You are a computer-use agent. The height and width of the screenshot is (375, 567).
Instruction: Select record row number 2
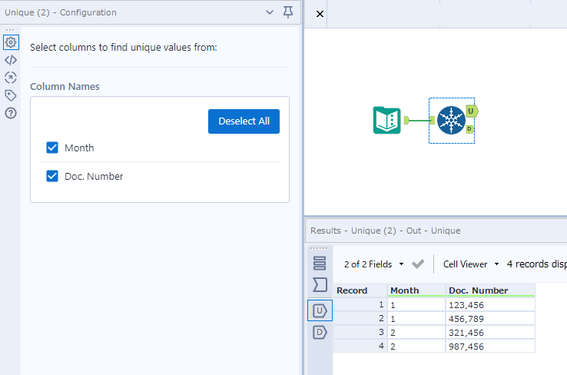coord(360,319)
